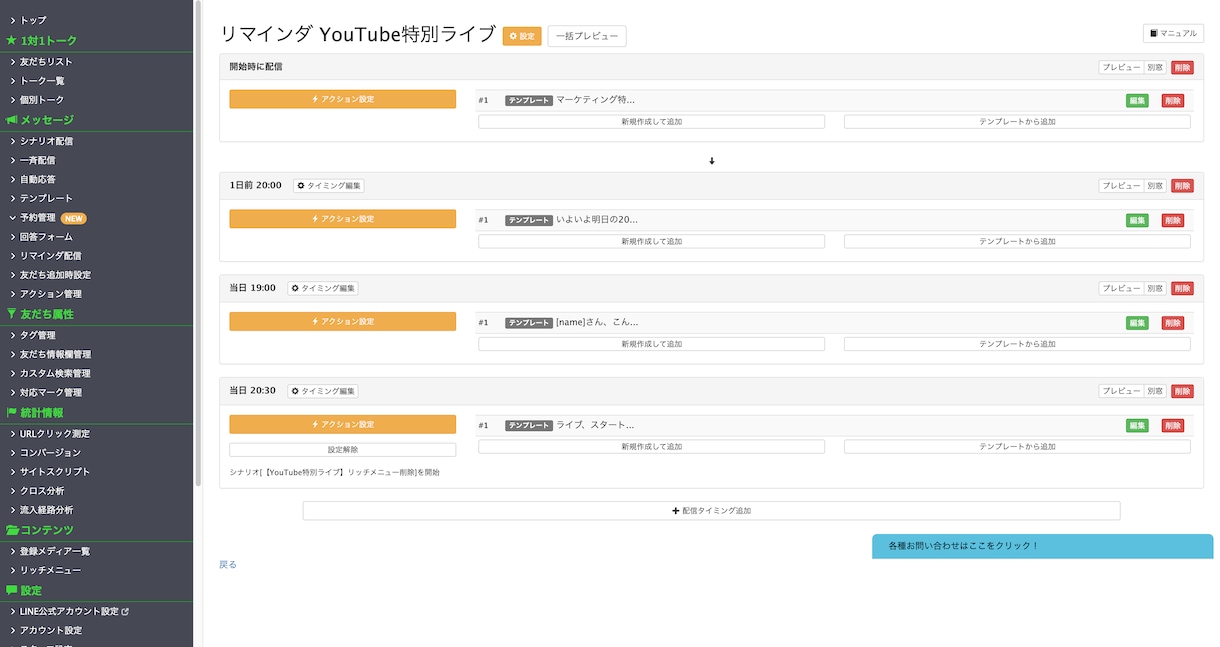This screenshot has height=647, width=1220.
Task: Open URLクリック測定 in the sidebar
Action: point(55,434)
